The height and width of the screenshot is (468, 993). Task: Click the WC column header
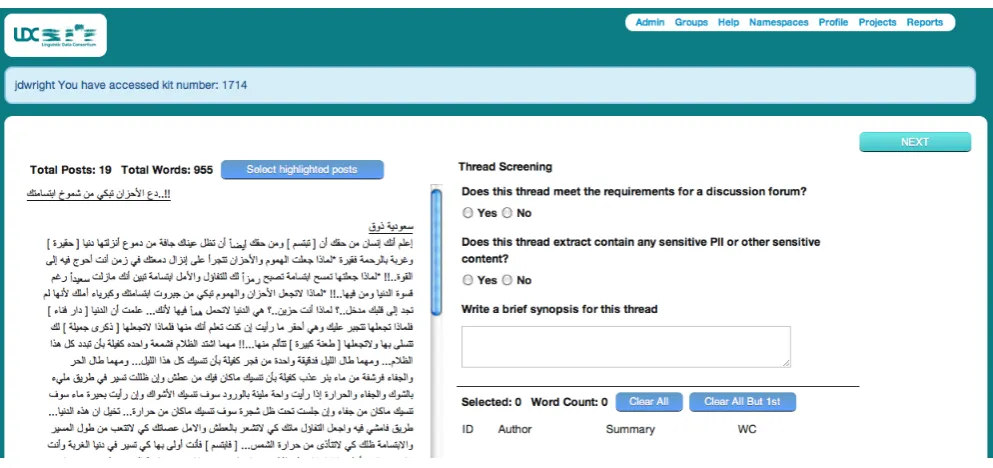point(747,429)
